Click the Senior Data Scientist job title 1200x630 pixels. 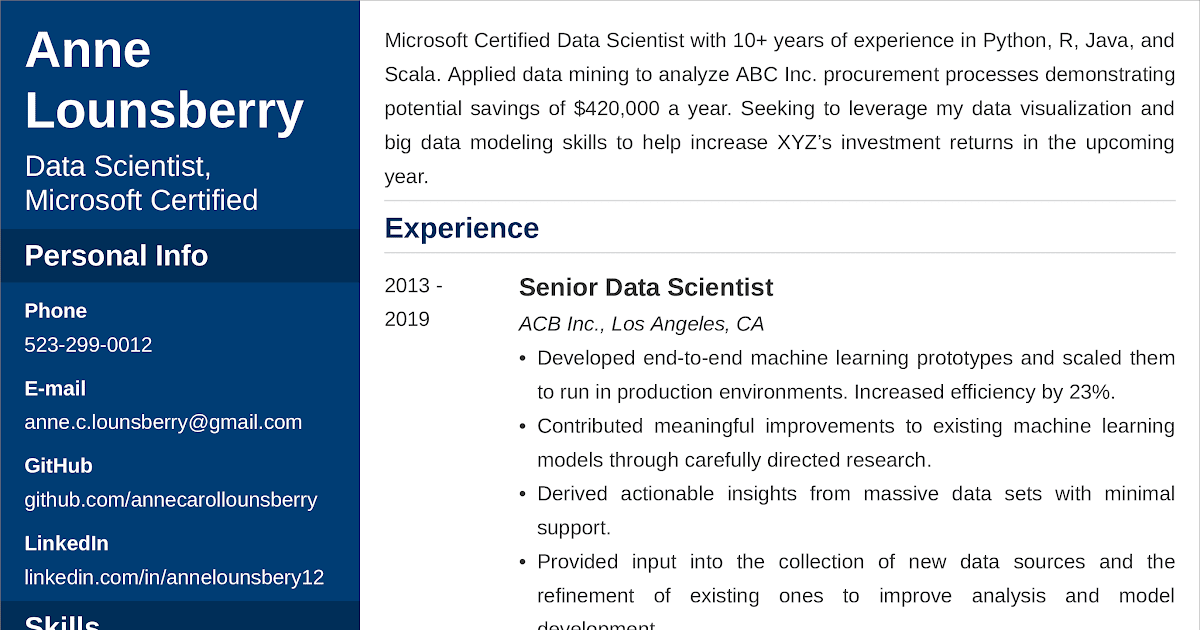coord(645,287)
